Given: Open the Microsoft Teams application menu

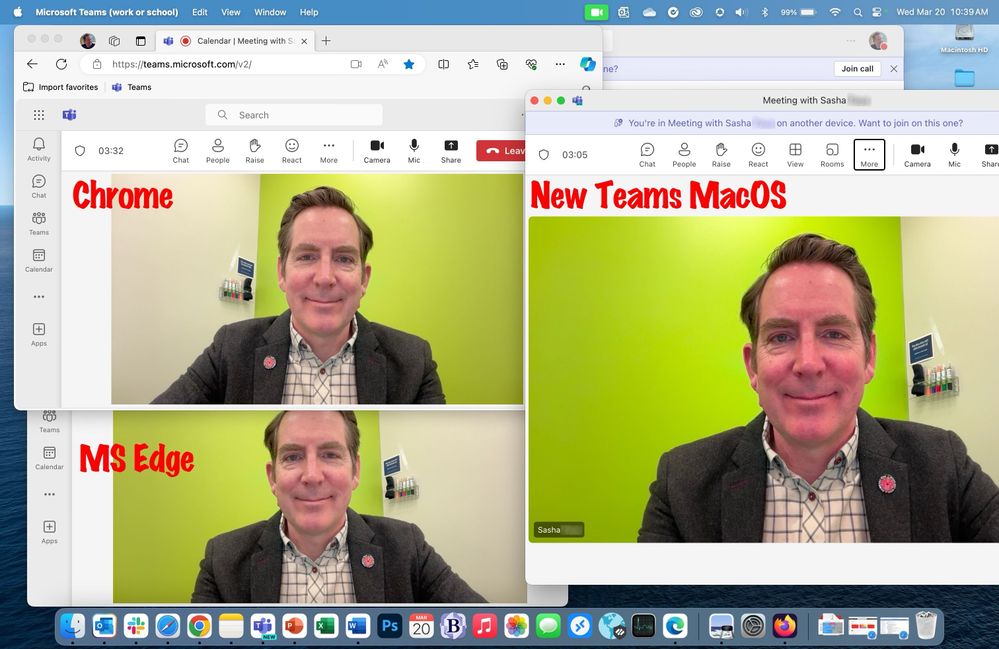Looking at the screenshot, I should tap(107, 12).
